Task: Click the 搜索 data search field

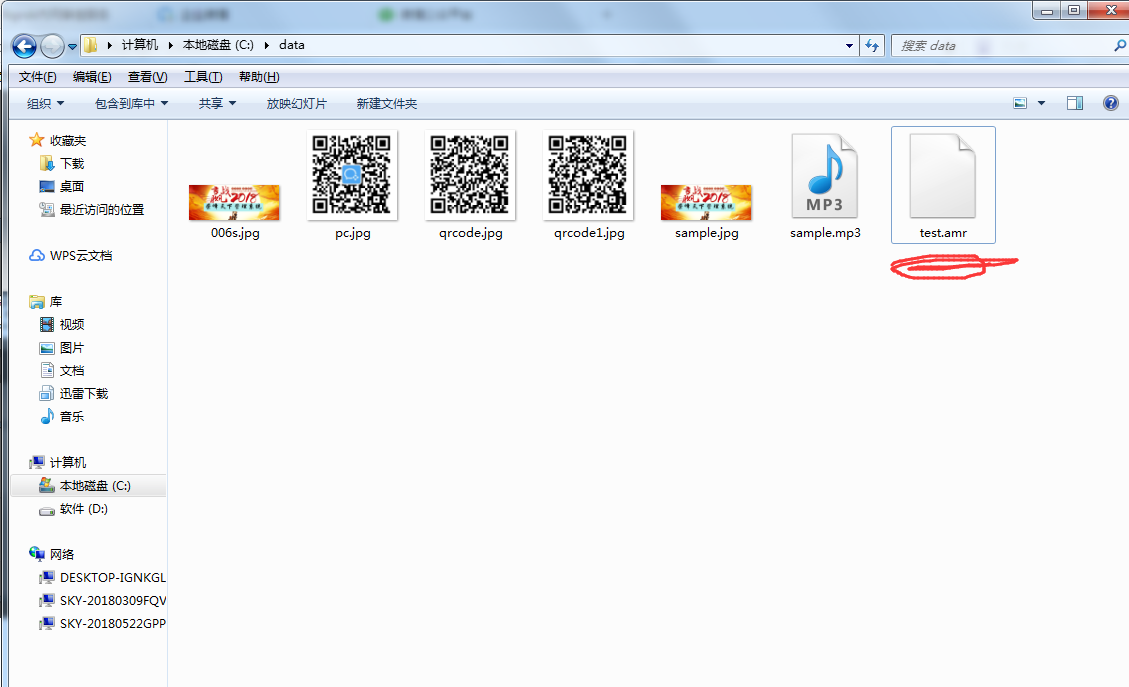Action: coord(1001,45)
